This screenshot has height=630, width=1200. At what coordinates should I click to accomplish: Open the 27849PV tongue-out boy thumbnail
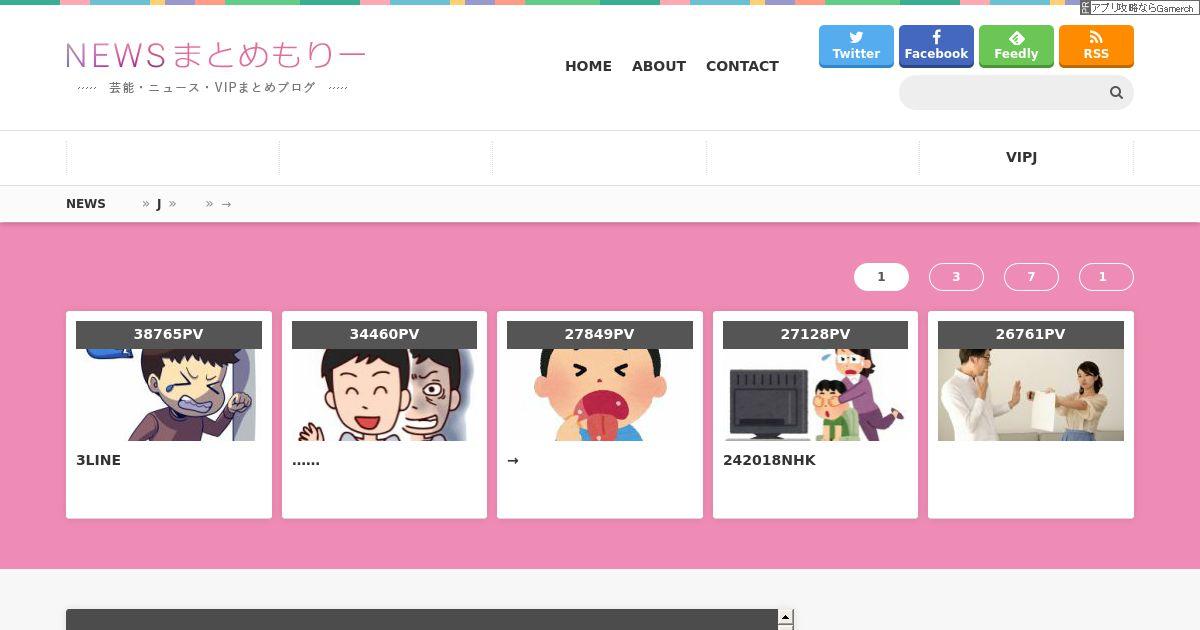[600, 395]
